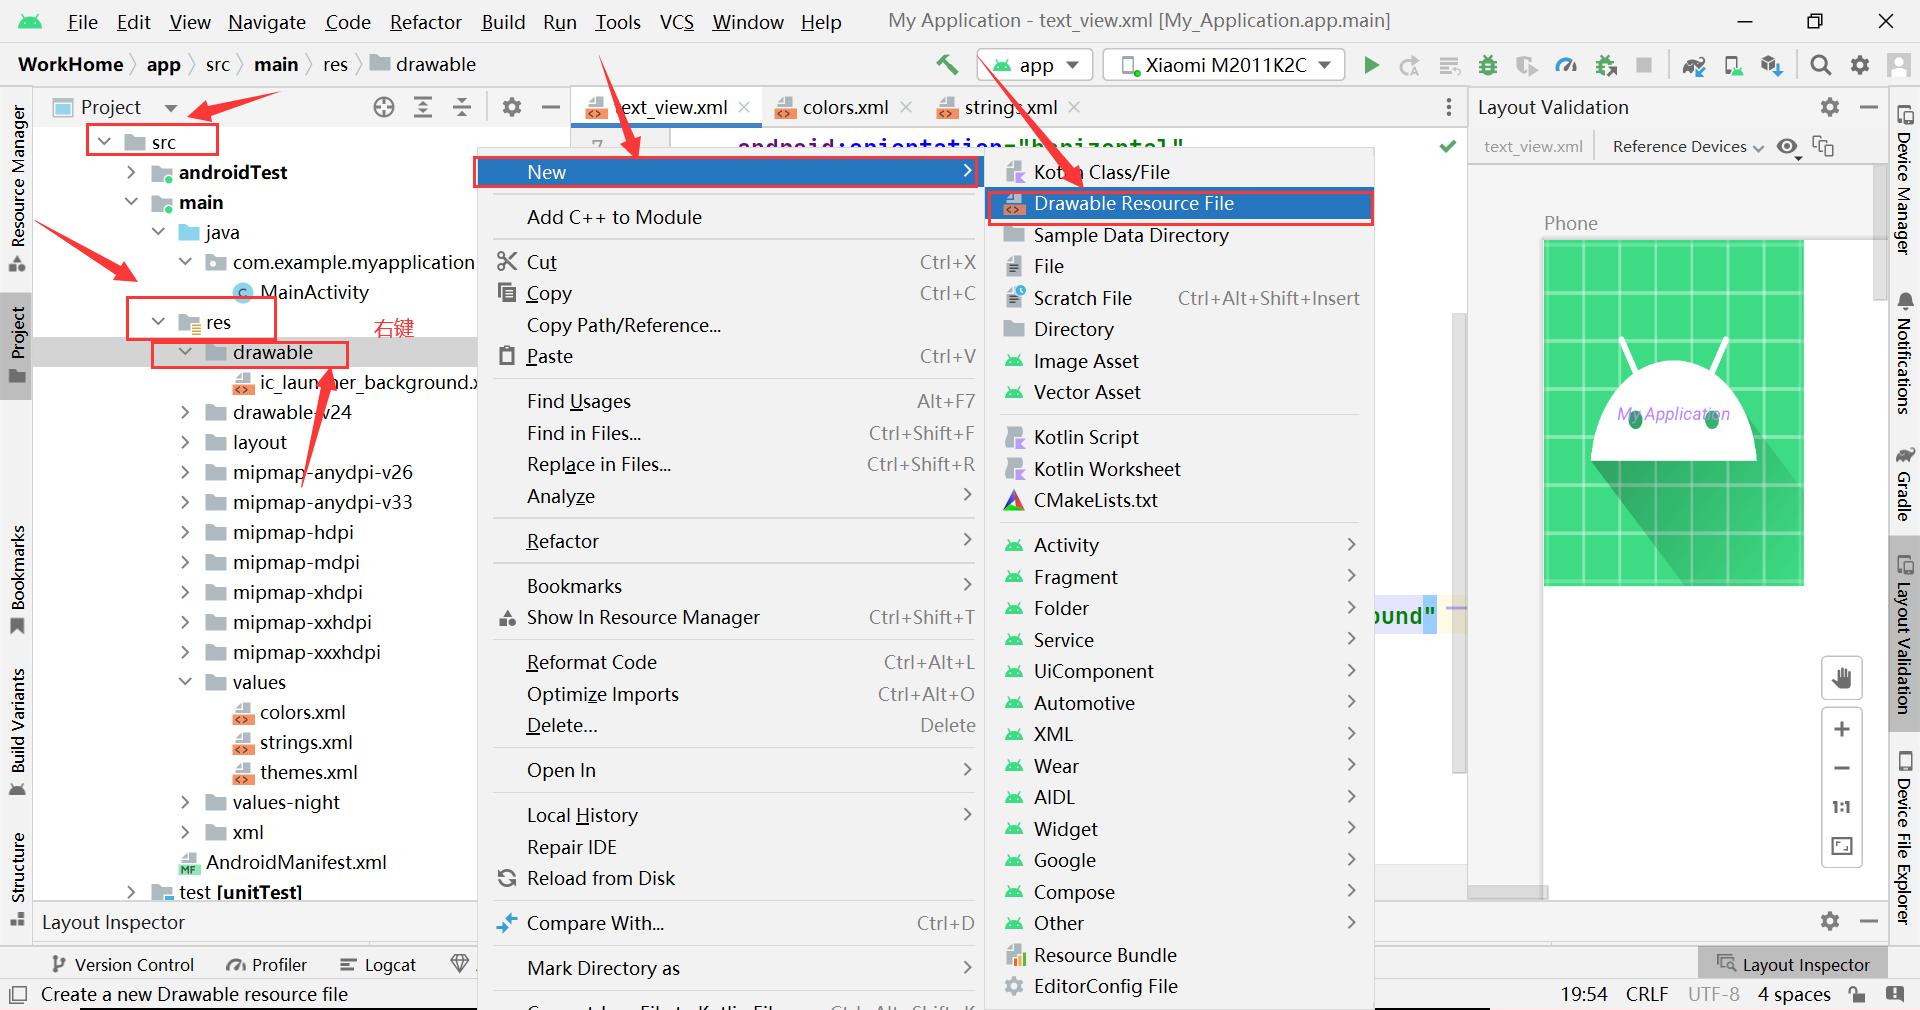Click the UTF-8 encoding status entry
Viewport: 1920px width, 1010px height.
coord(1713,994)
